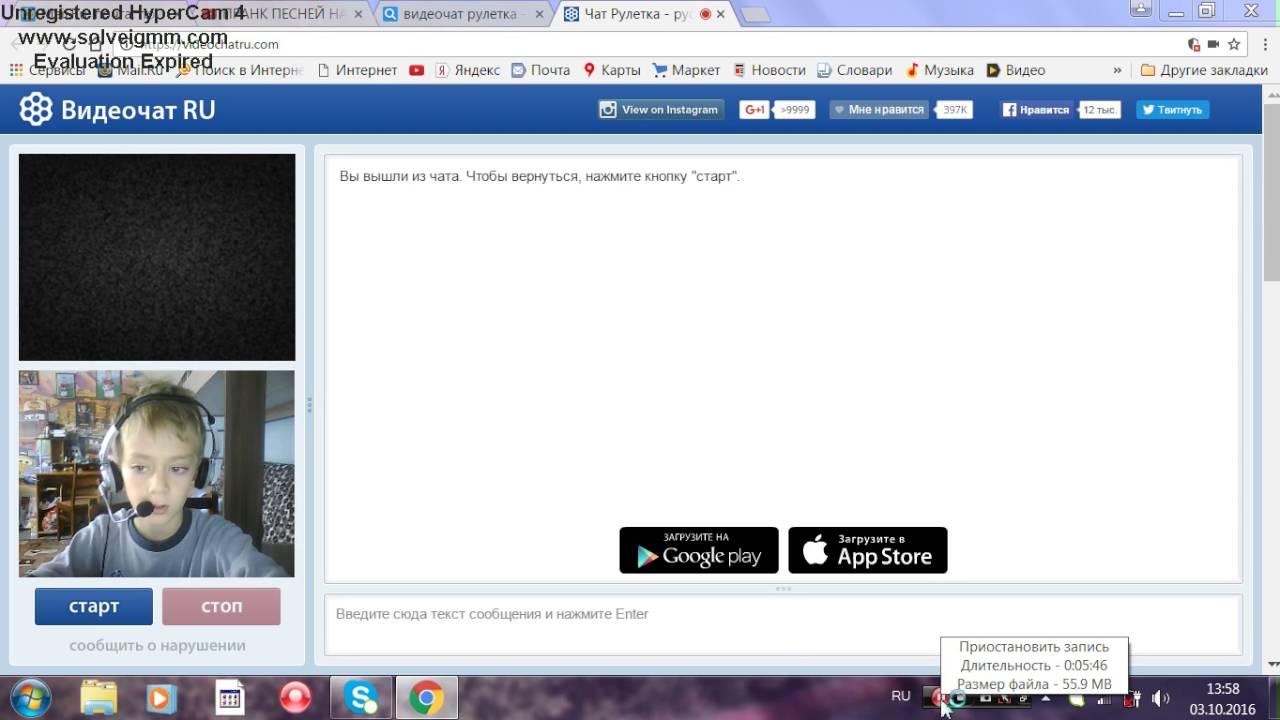Click the Twitter Твитнуть button

[x=1172, y=110]
